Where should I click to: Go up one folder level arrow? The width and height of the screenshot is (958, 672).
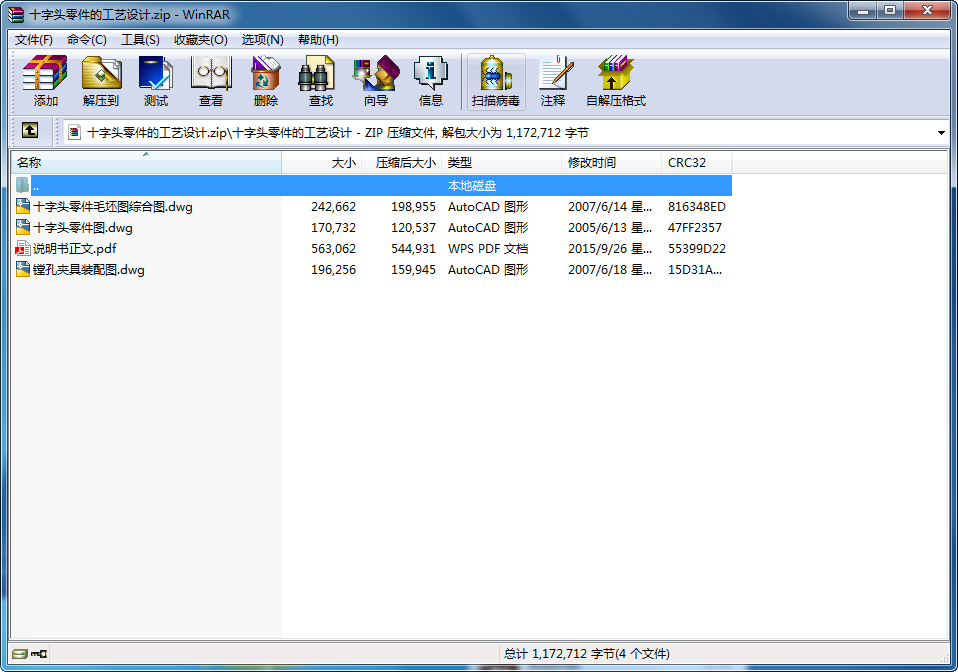coord(29,130)
